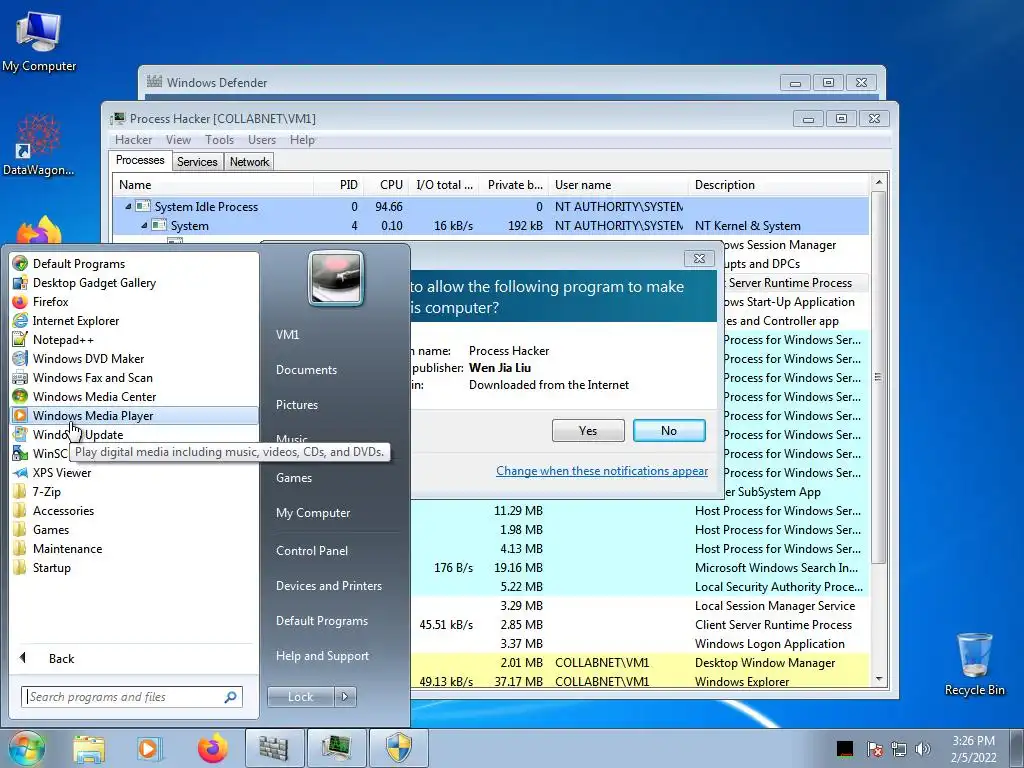
Task: Click the process list scroll-down arrow
Action: (879, 679)
